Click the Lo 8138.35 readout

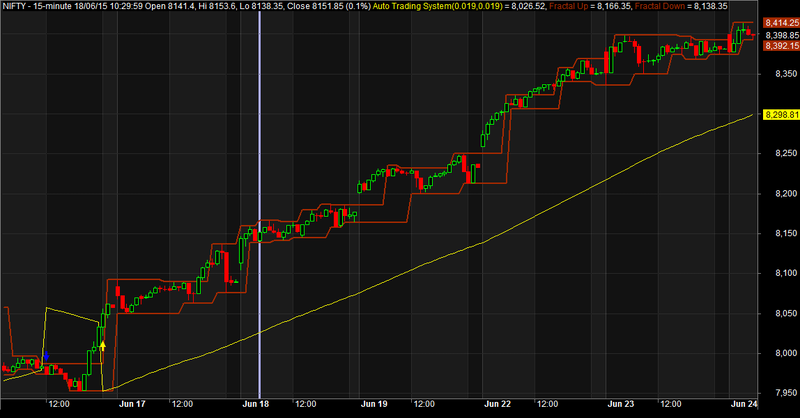pyautogui.click(x=261, y=6)
